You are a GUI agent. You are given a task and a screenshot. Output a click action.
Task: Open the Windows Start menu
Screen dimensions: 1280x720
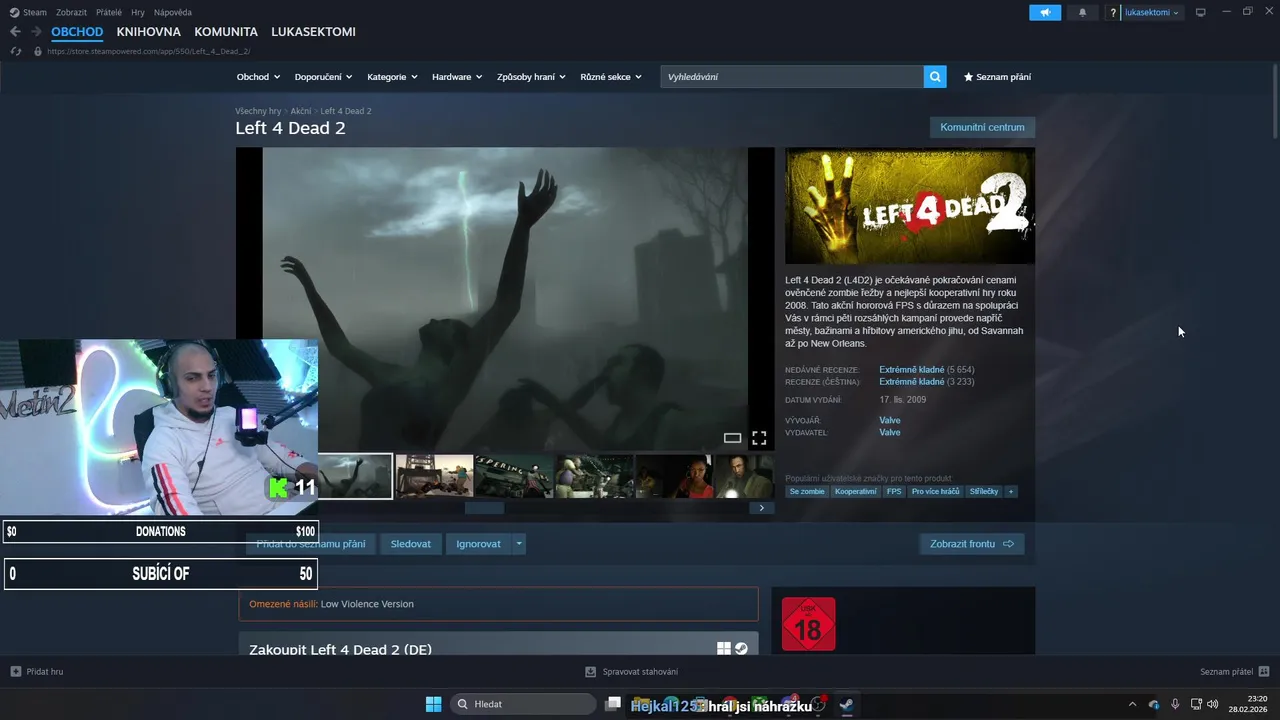point(433,704)
